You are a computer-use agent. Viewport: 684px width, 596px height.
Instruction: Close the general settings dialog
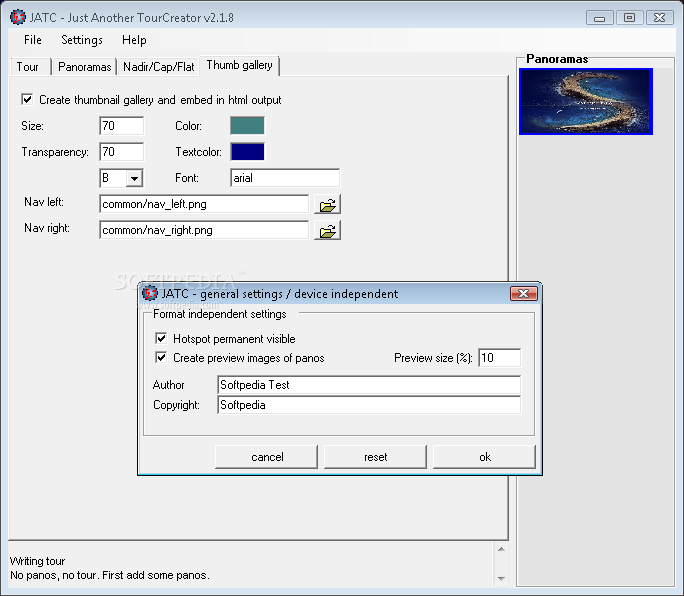[523, 294]
